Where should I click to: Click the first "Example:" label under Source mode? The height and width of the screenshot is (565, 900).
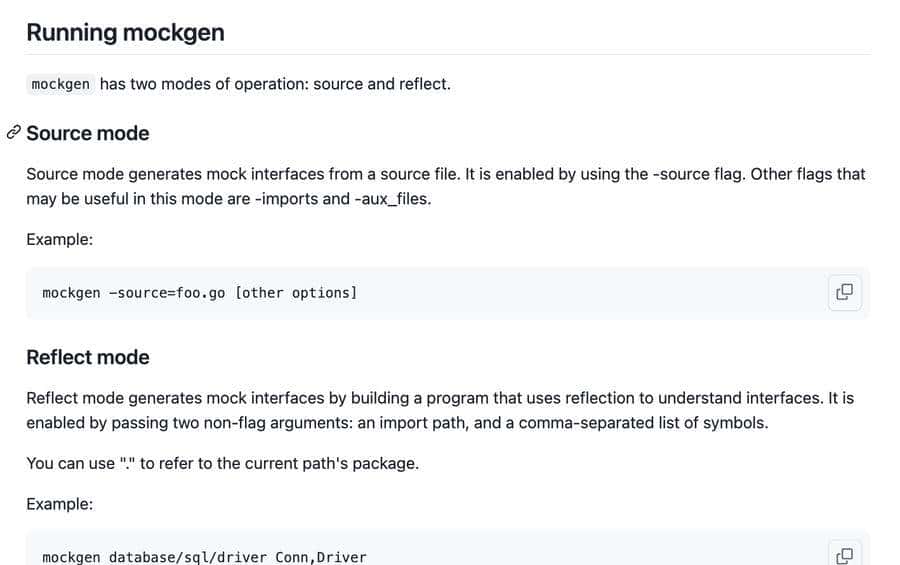pos(60,240)
